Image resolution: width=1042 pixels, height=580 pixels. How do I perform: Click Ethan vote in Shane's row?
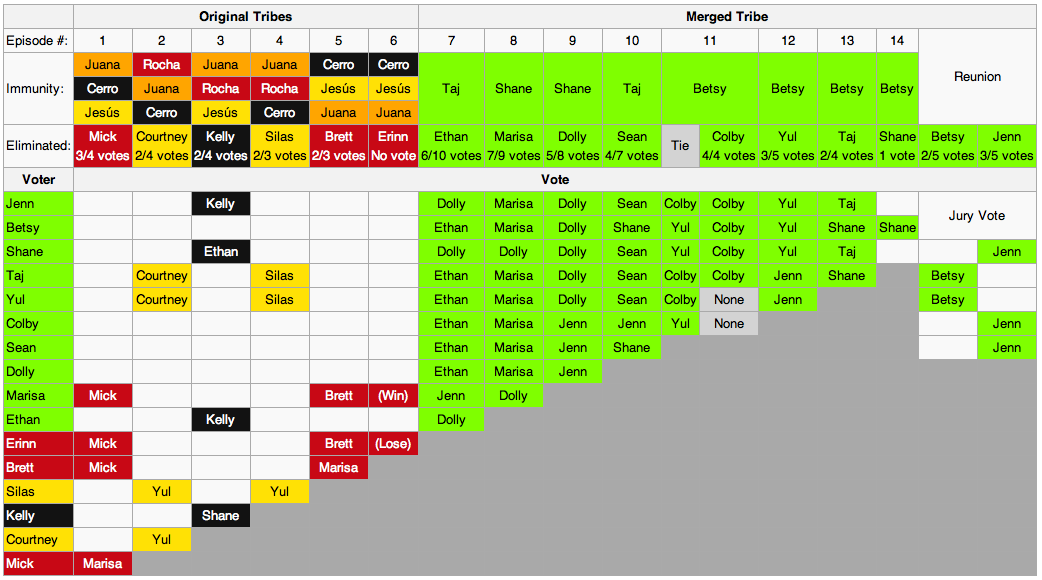pos(221,252)
